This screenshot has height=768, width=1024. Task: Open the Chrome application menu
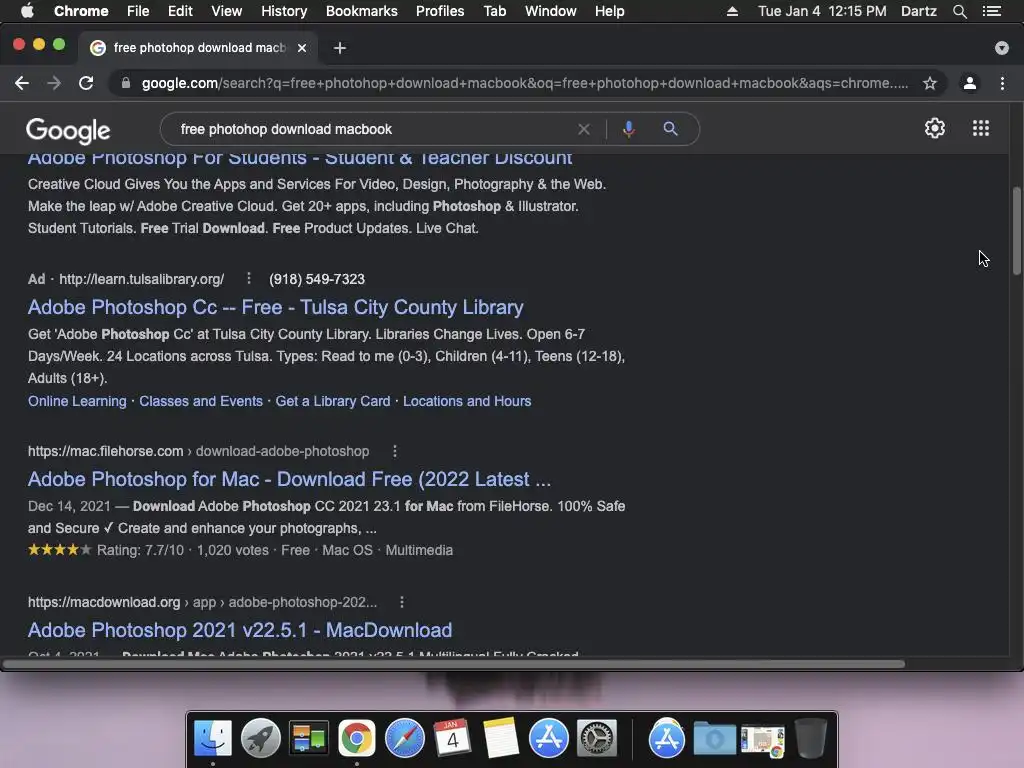81,11
